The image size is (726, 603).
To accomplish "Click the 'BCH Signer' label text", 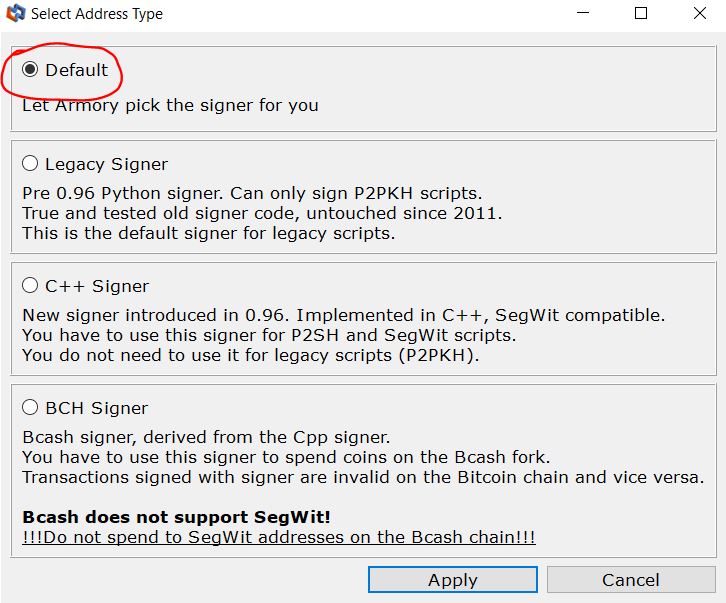I will (x=97, y=408).
